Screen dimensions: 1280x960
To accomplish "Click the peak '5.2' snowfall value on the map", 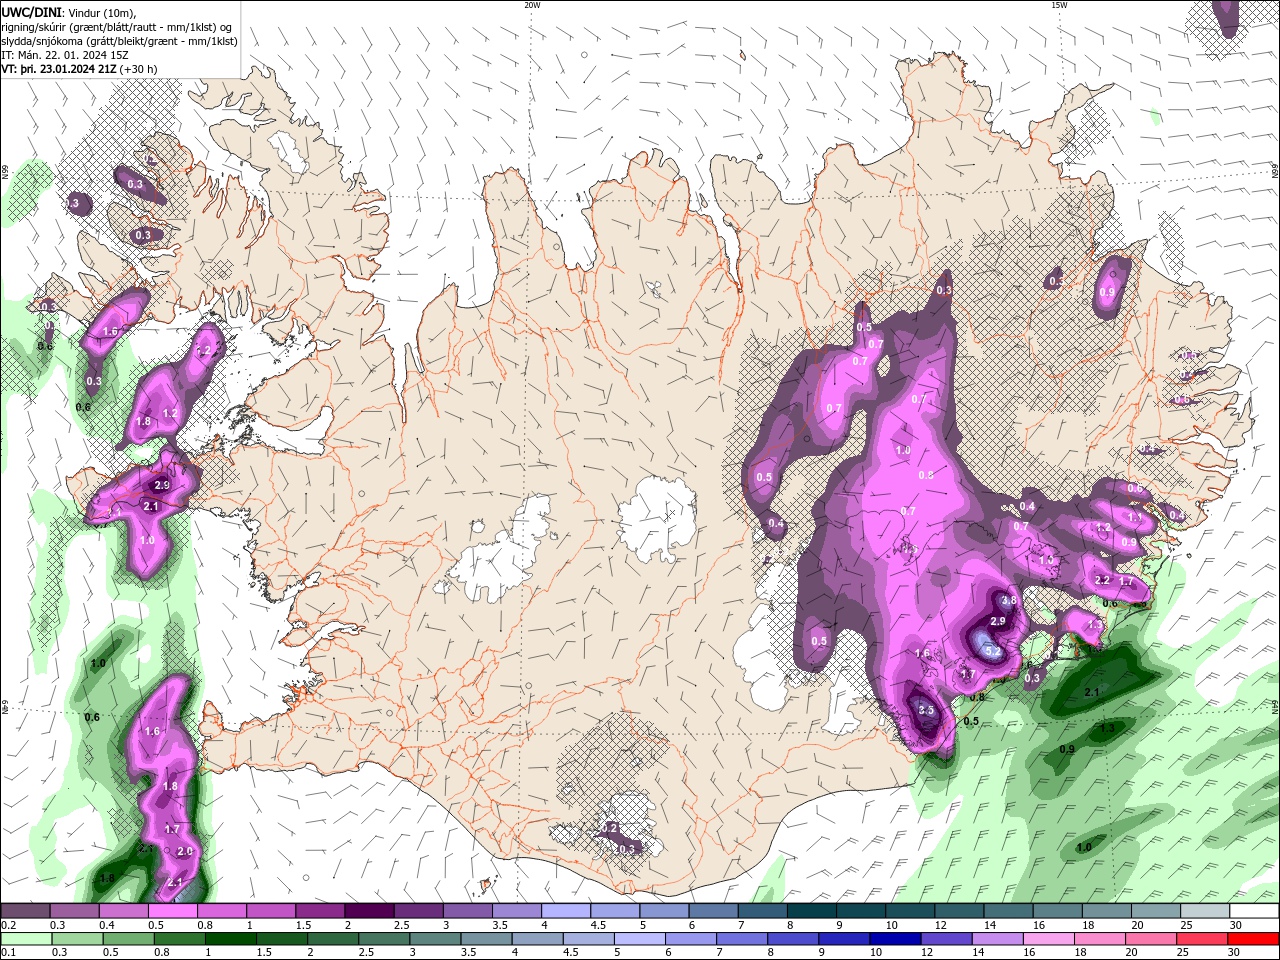I will 993,652.
